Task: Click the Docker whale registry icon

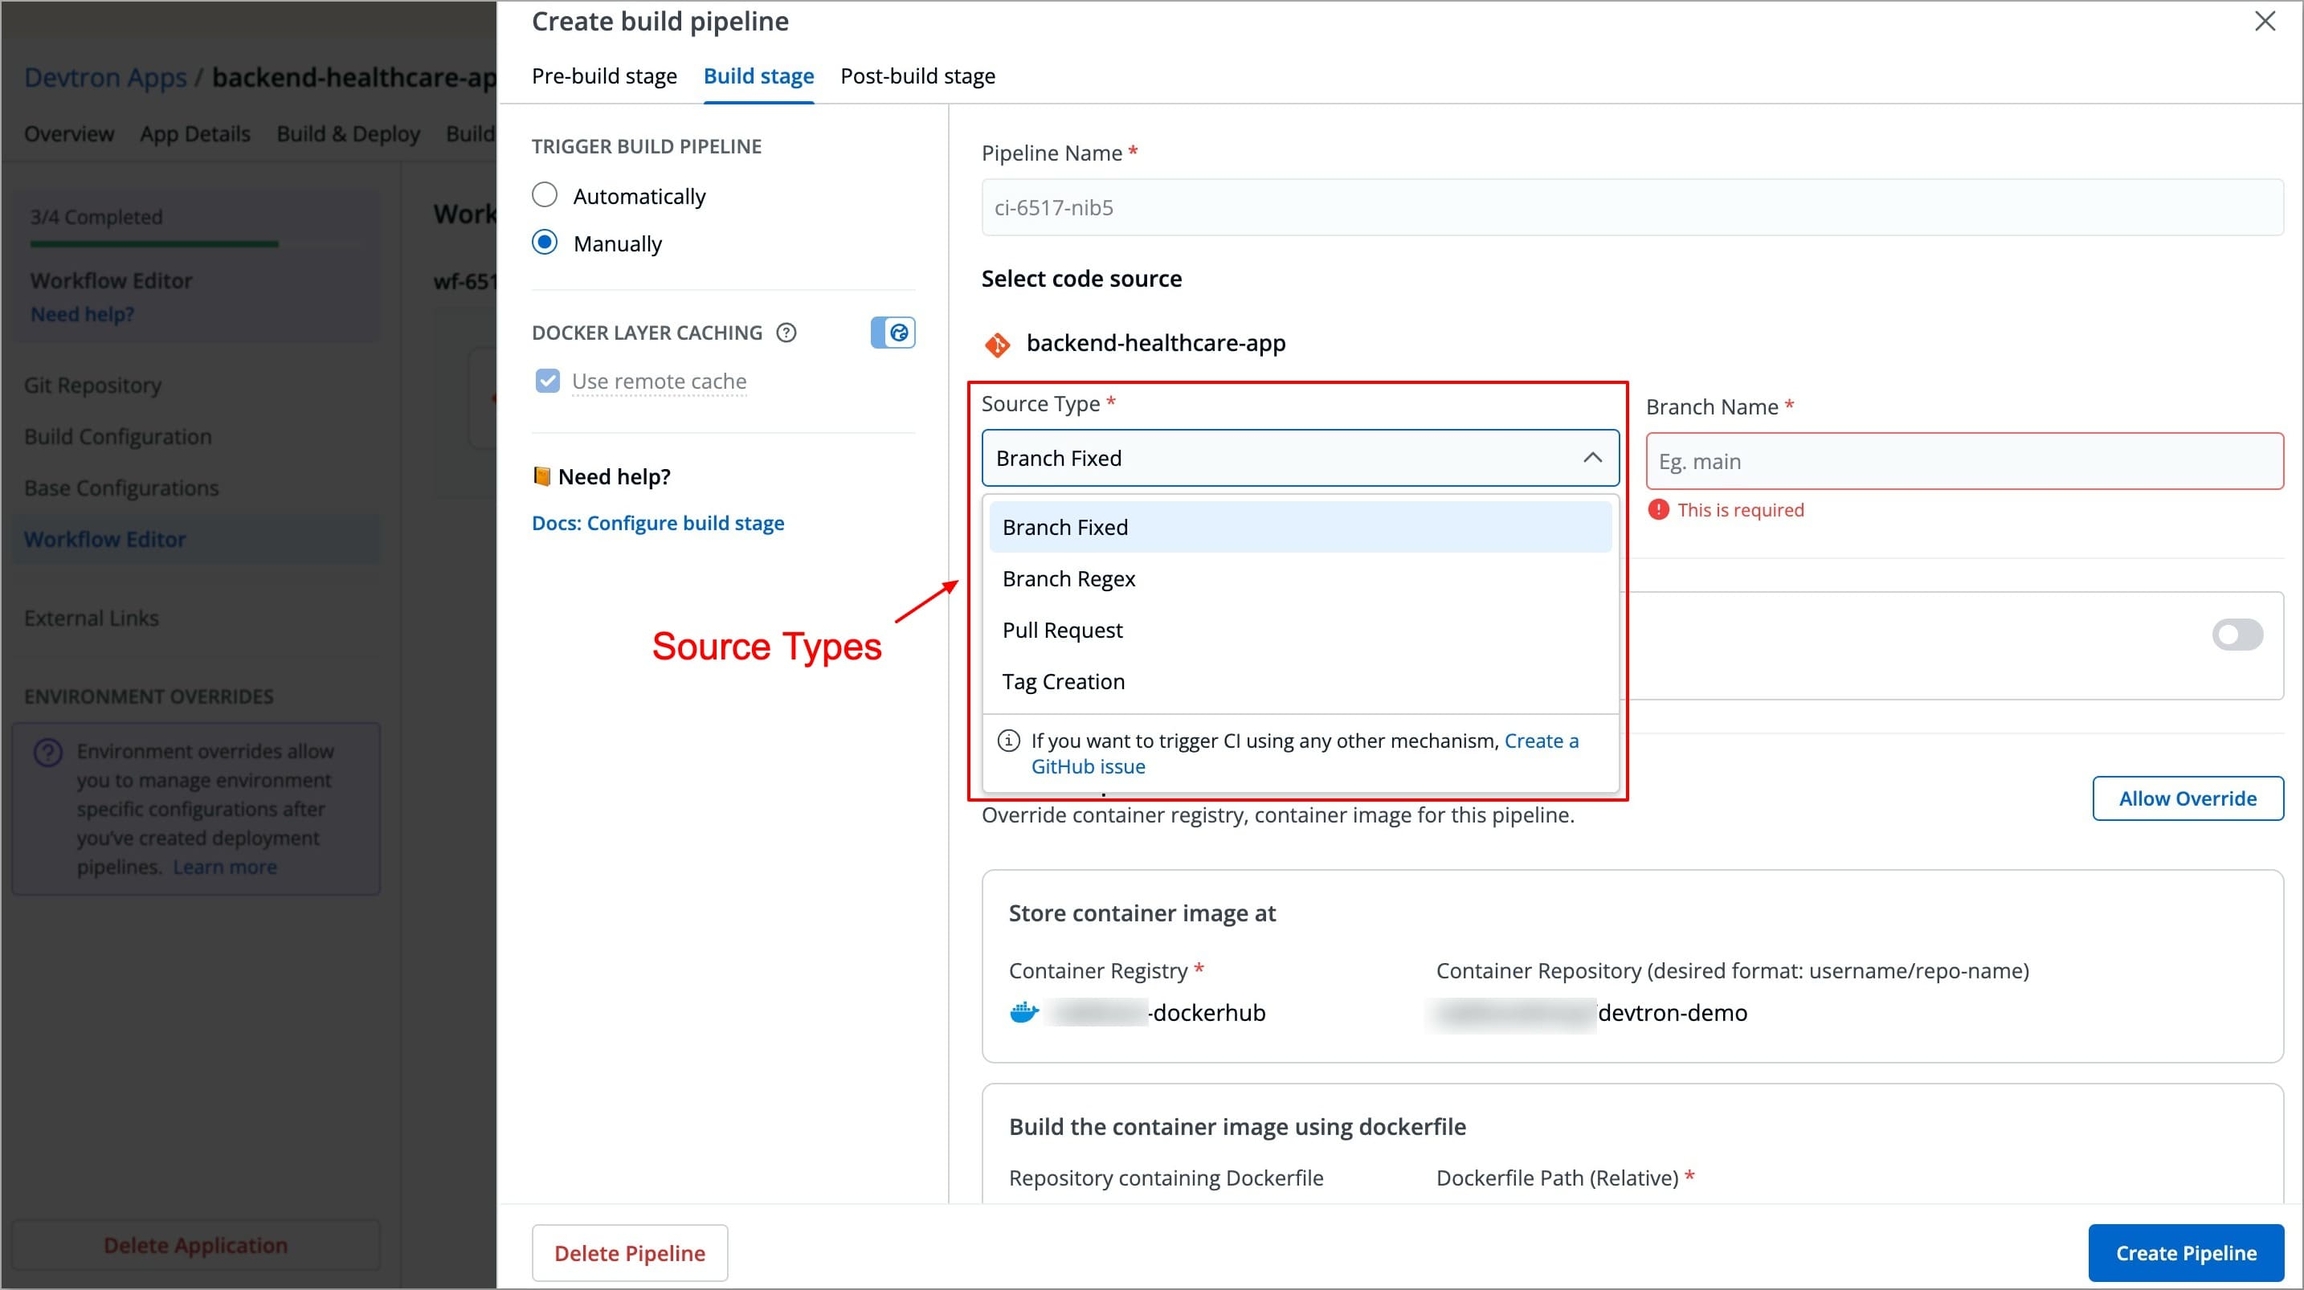Action: click(1024, 1013)
